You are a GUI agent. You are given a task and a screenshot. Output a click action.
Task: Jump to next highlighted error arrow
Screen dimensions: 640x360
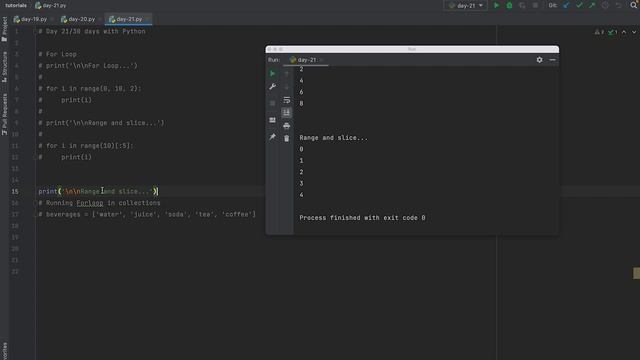point(634,32)
